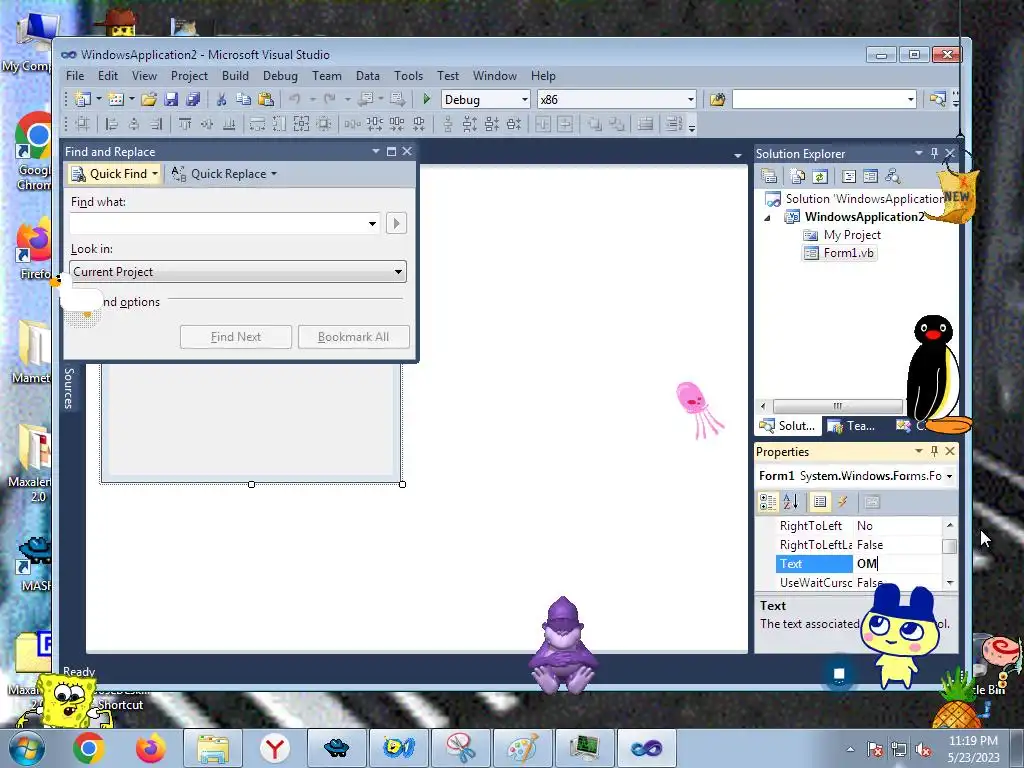
Task: Open the Project menu
Action: [189, 76]
